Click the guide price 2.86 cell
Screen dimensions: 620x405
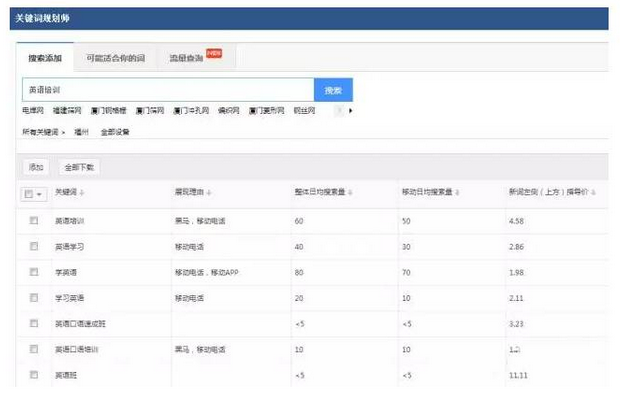[516, 247]
